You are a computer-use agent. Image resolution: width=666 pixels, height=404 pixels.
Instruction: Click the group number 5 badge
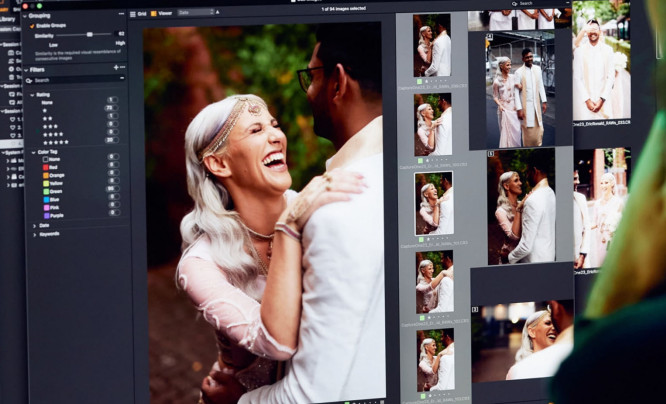[x=491, y=154]
